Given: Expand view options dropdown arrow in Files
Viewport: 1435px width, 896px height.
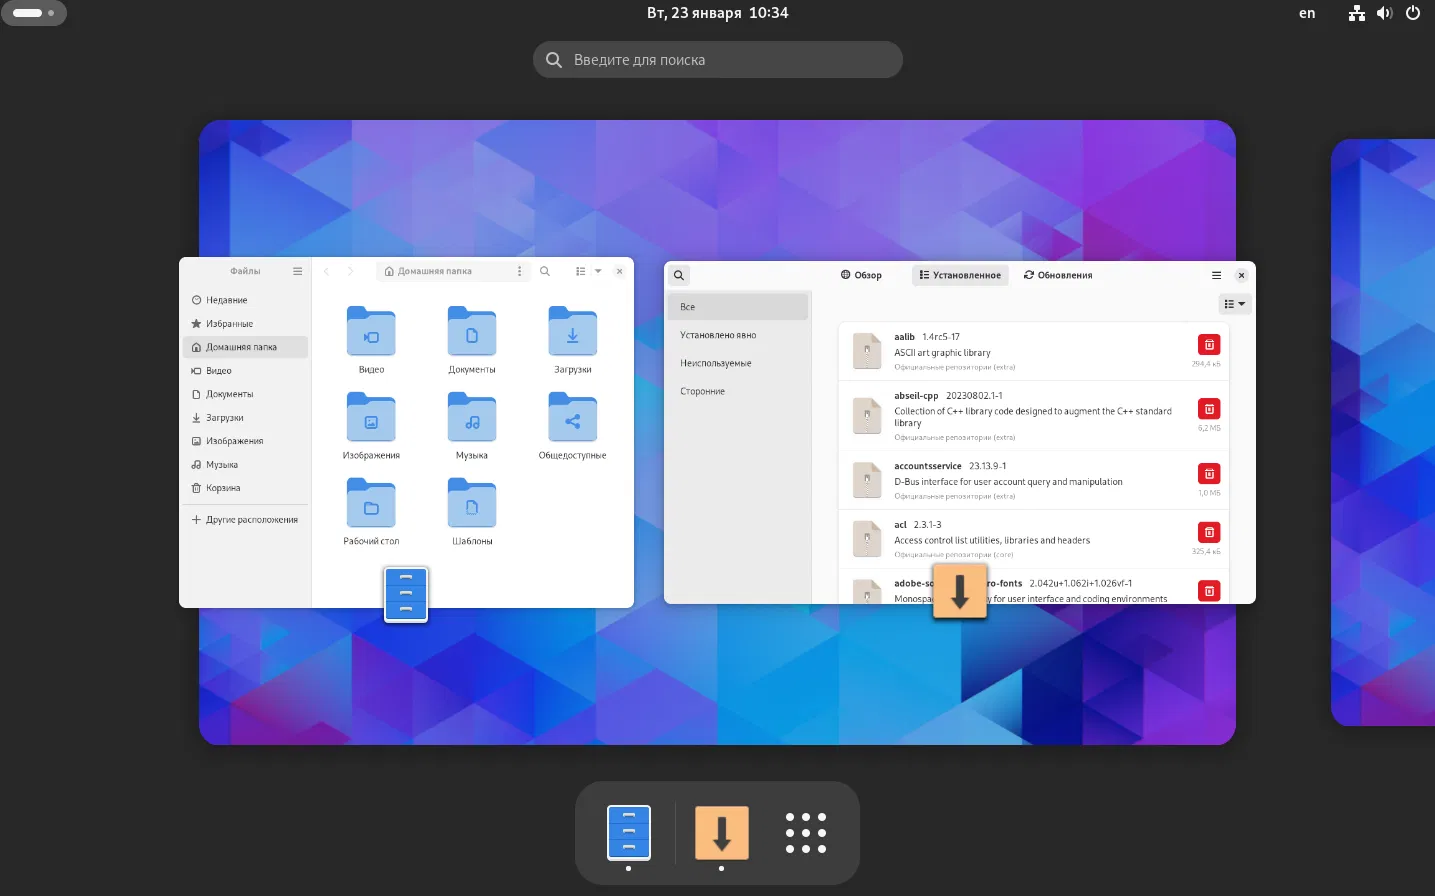Looking at the screenshot, I should pyautogui.click(x=598, y=271).
